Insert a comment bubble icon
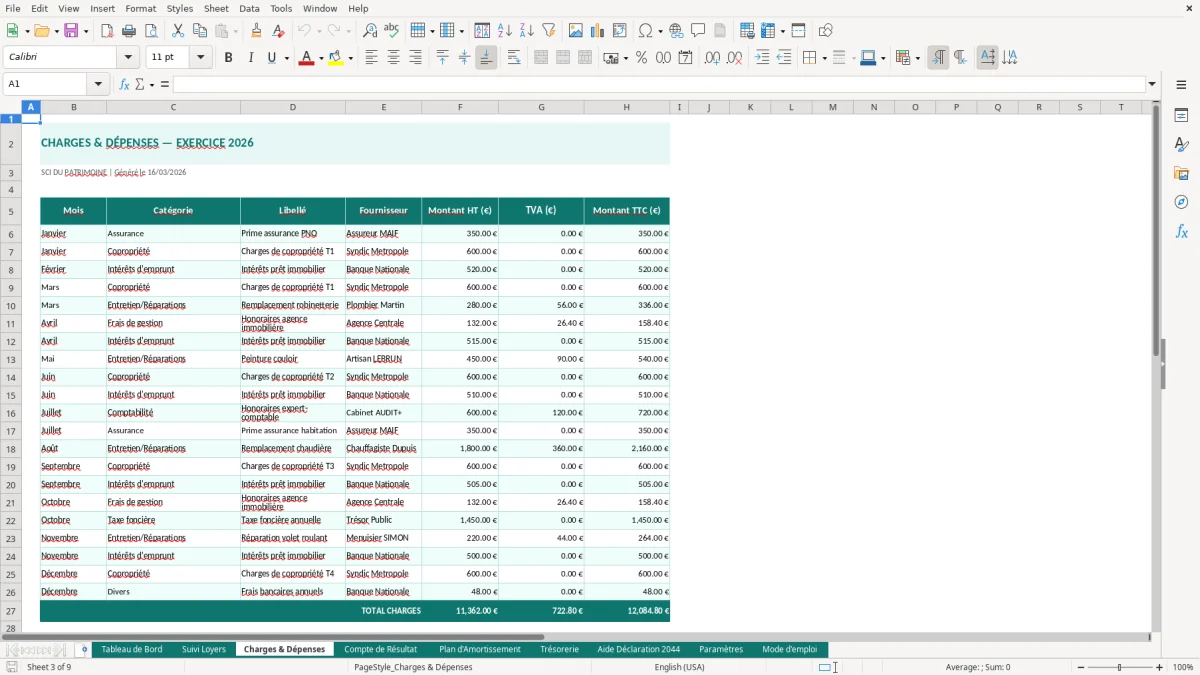This screenshot has width=1200, height=675. pos(698,31)
